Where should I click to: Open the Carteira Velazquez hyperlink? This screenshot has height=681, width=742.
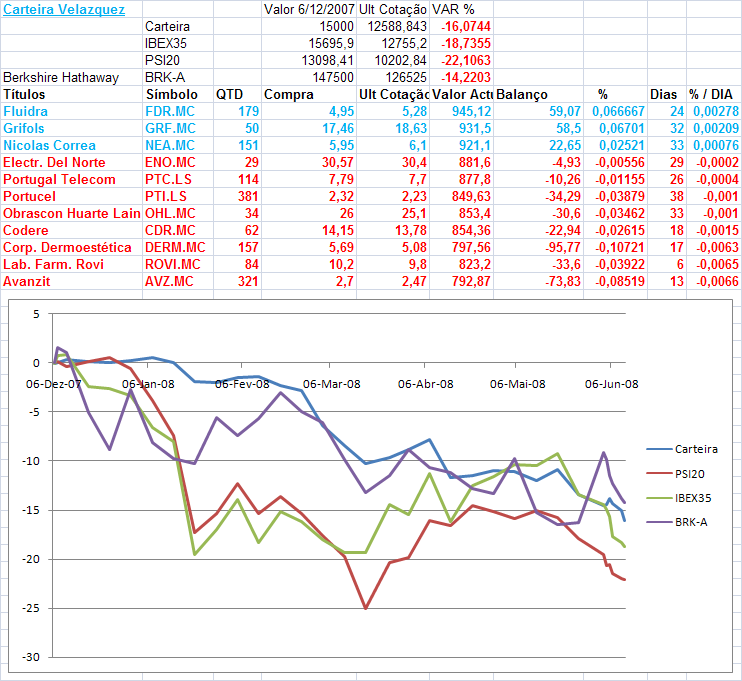[64, 9]
